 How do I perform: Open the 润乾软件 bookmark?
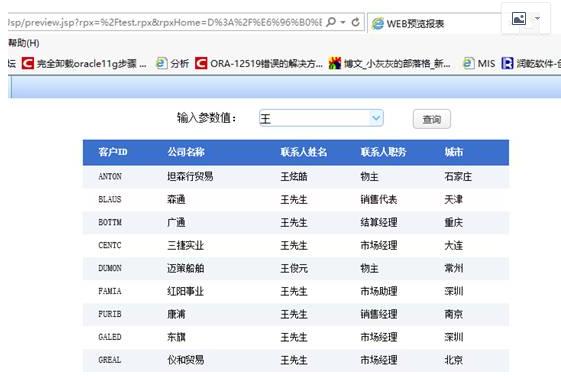pyautogui.click(x=531, y=64)
